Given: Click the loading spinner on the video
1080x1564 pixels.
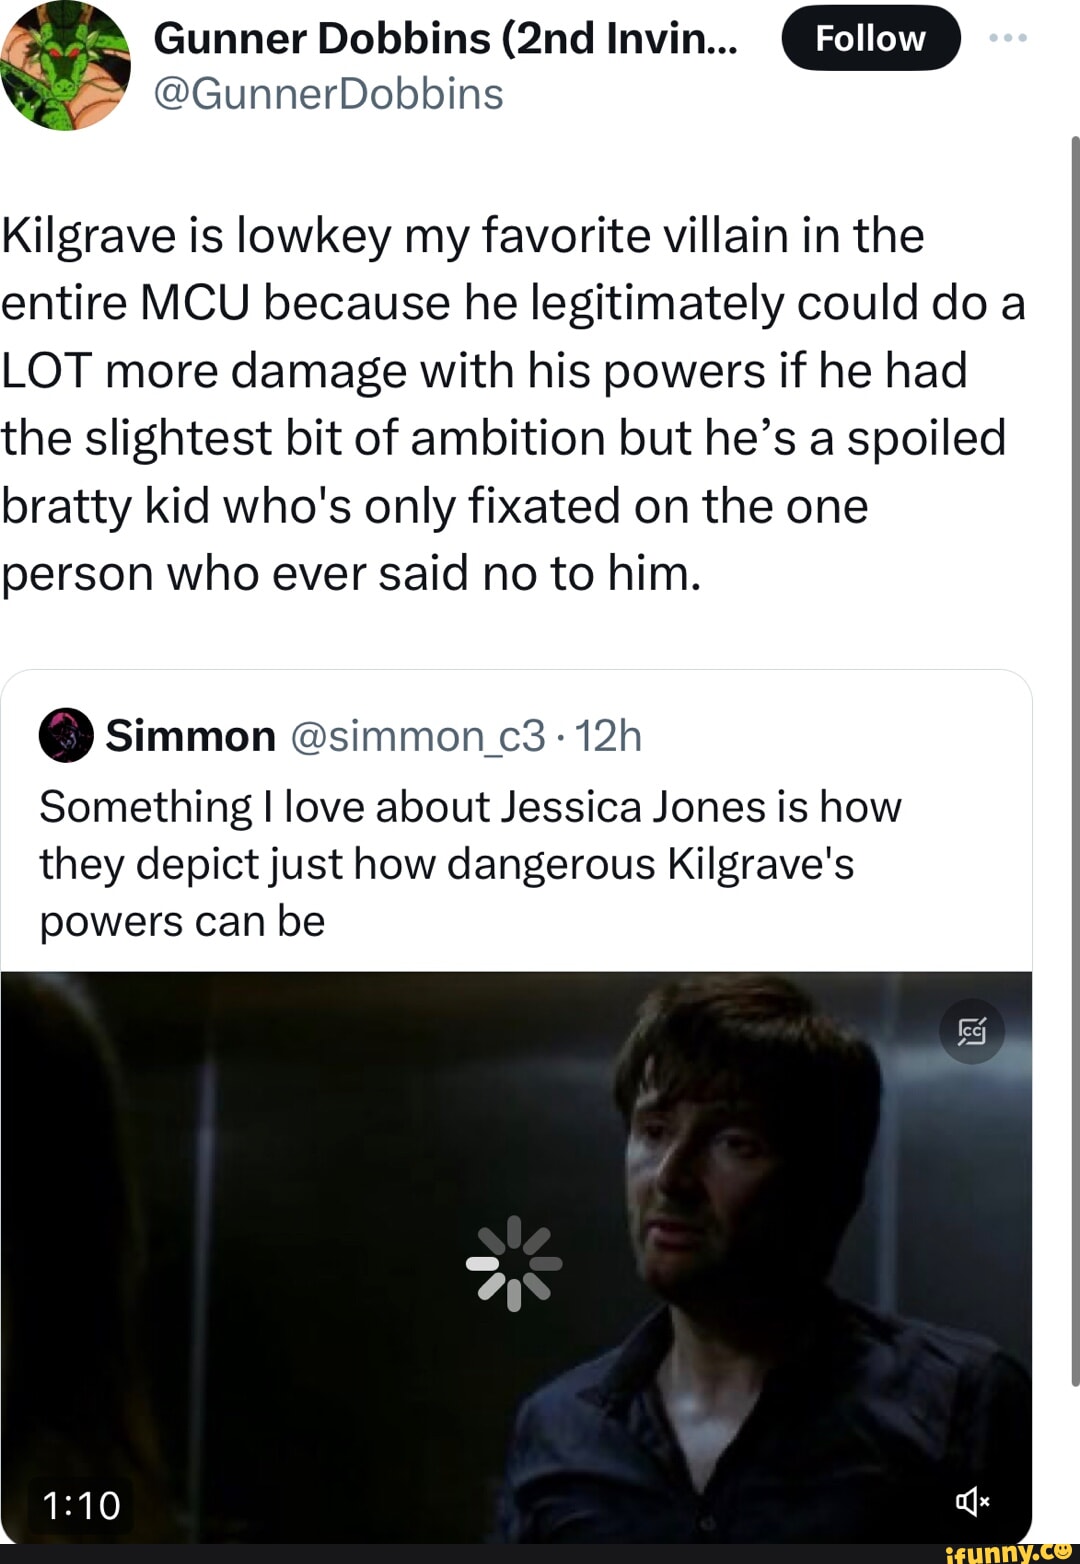Looking at the screenshot, I should pyautogui.click(x=514, y=1263).
